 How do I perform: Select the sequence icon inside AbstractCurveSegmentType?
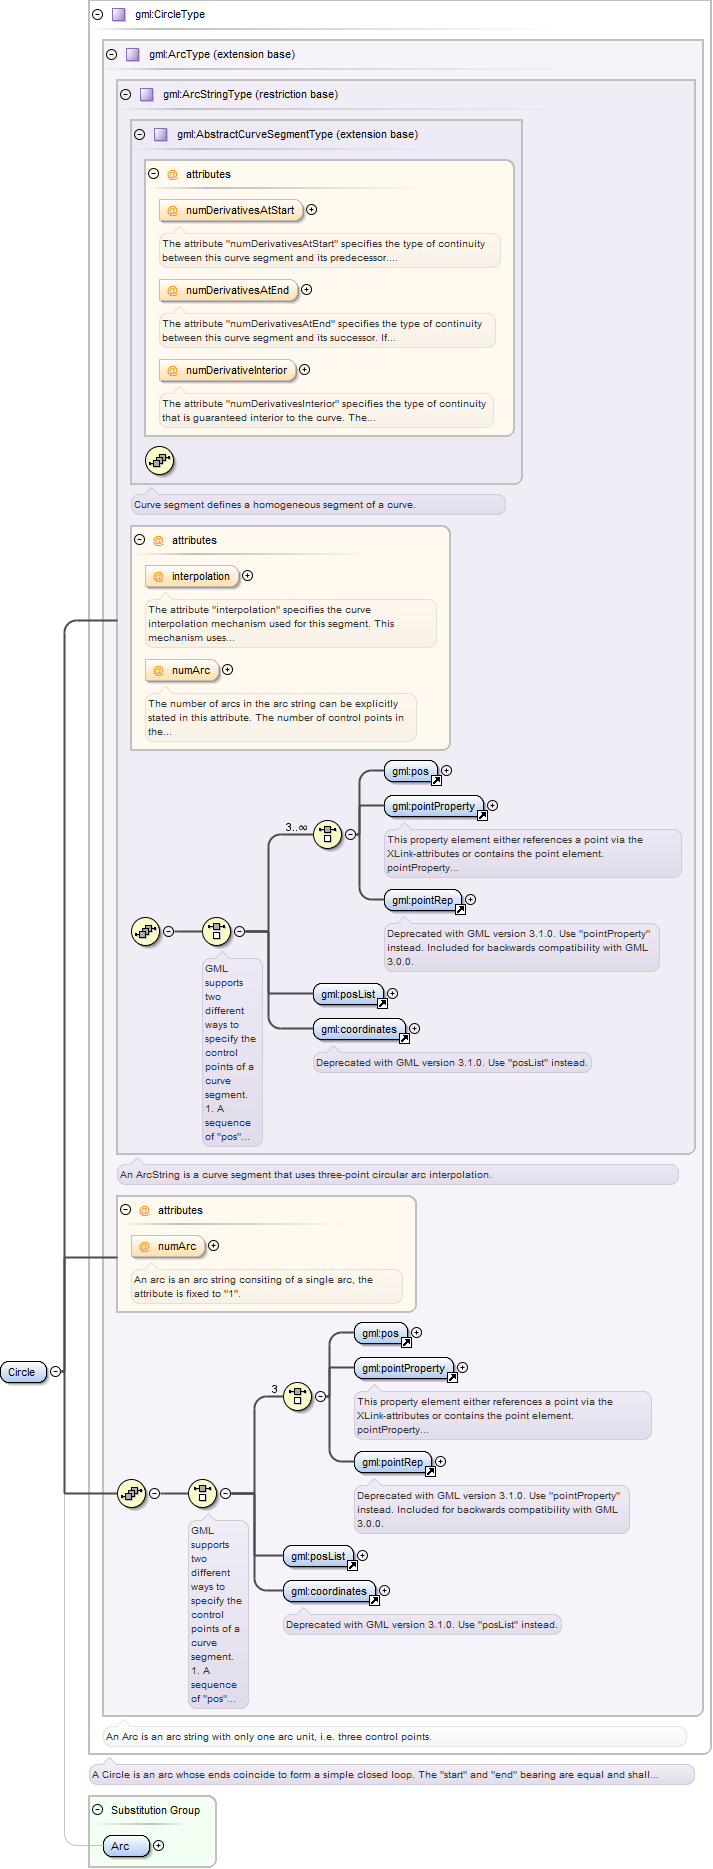(160, 461)
